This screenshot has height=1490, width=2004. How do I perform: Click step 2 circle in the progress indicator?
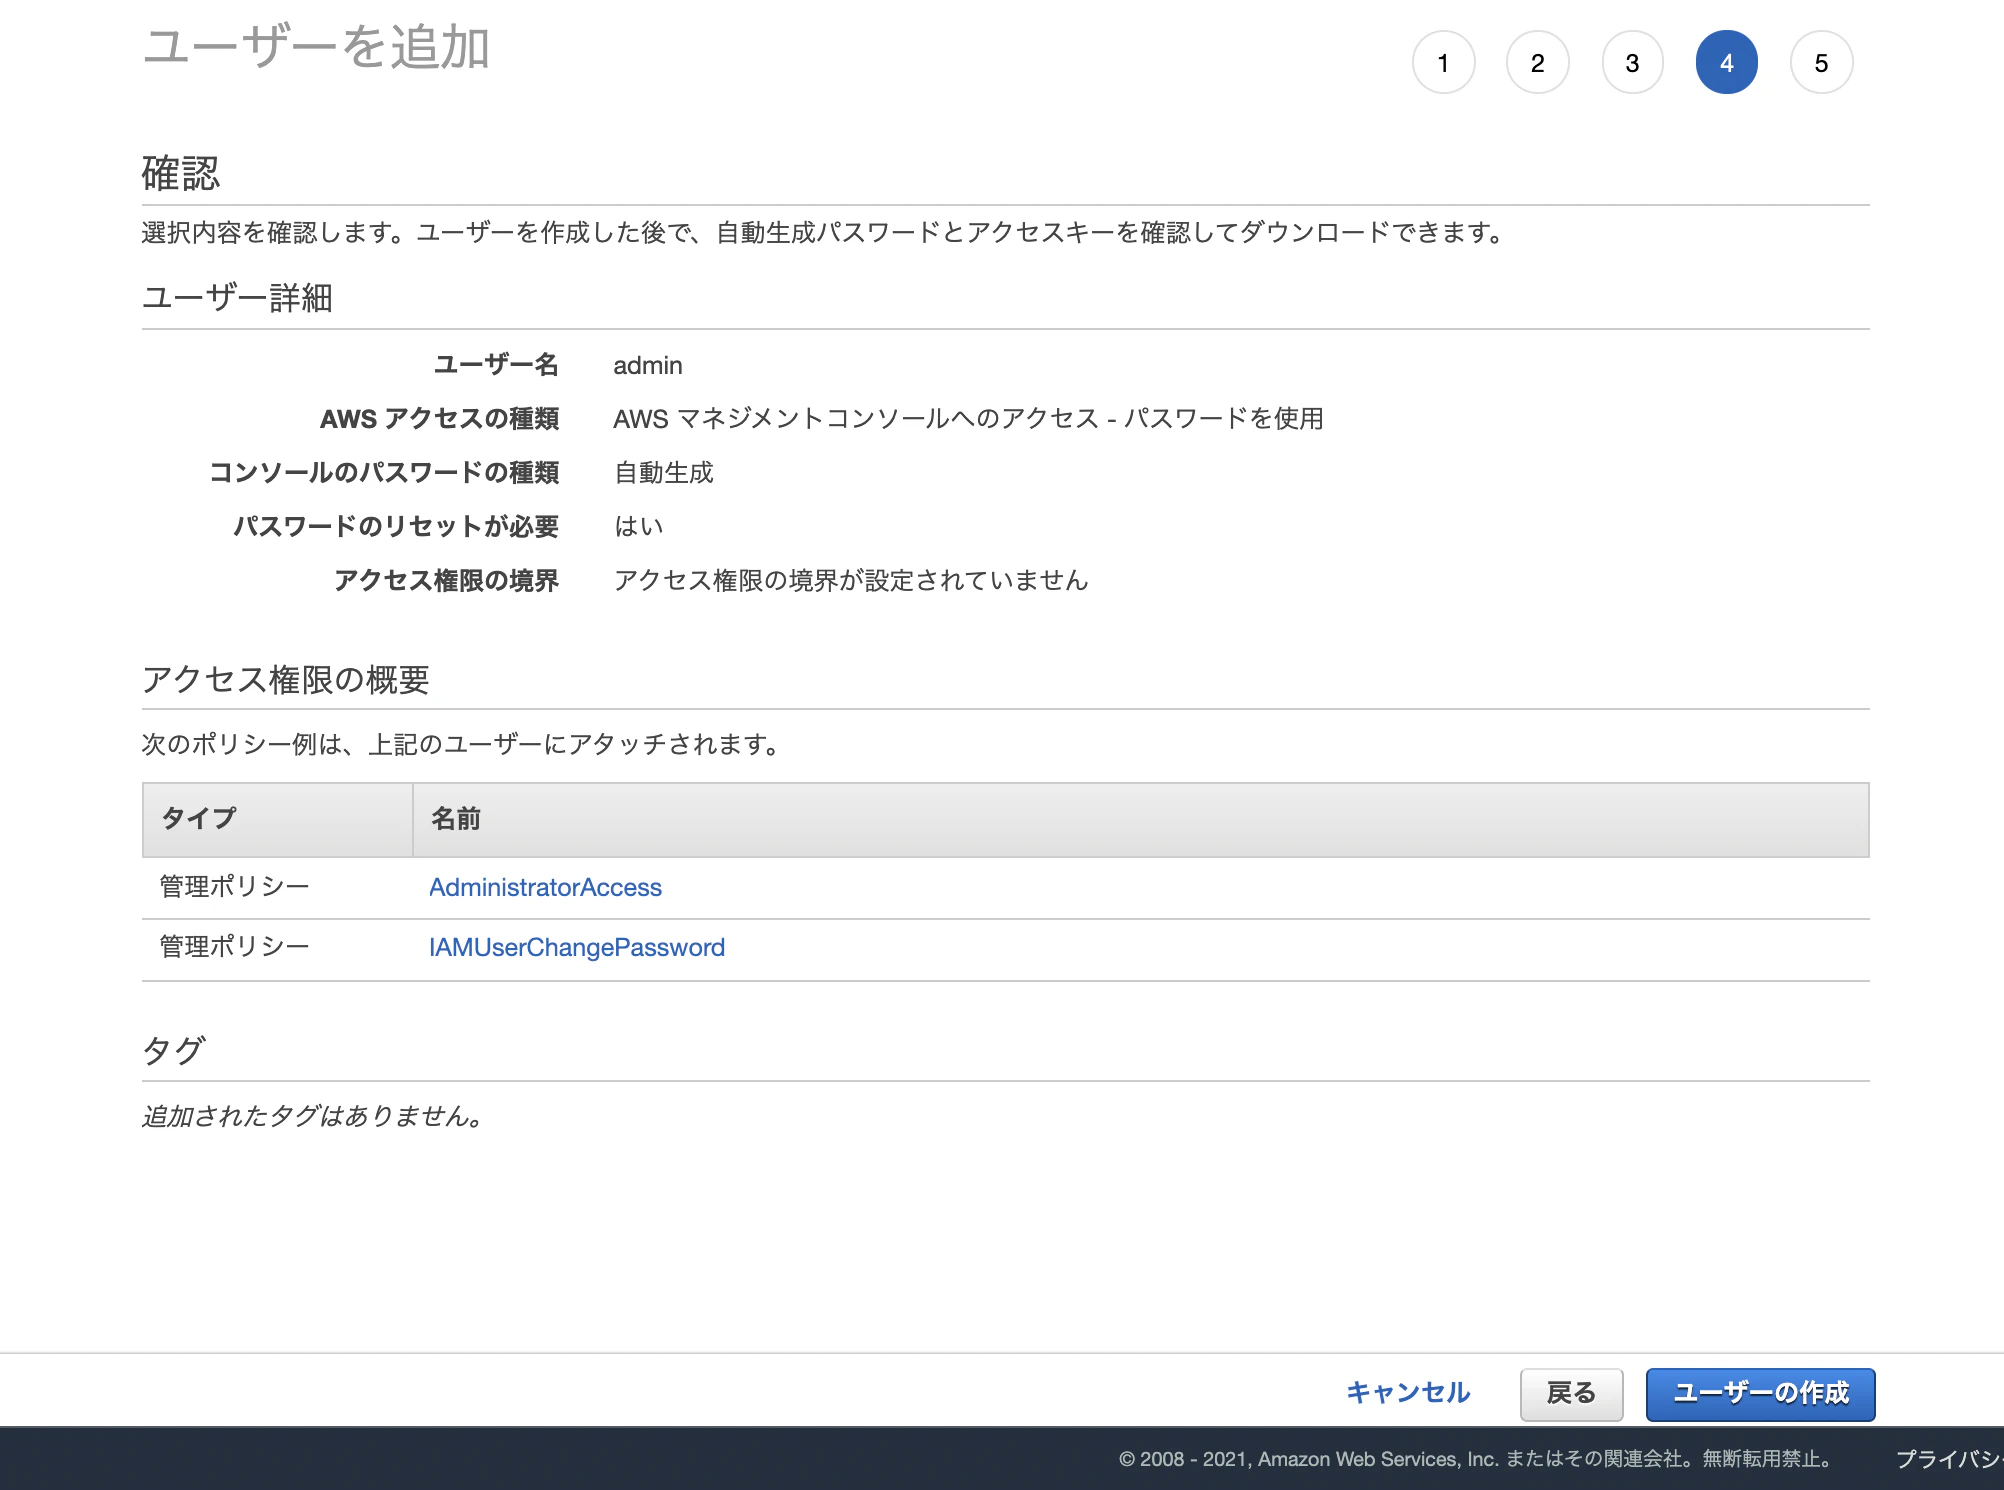coord(1537,61)
